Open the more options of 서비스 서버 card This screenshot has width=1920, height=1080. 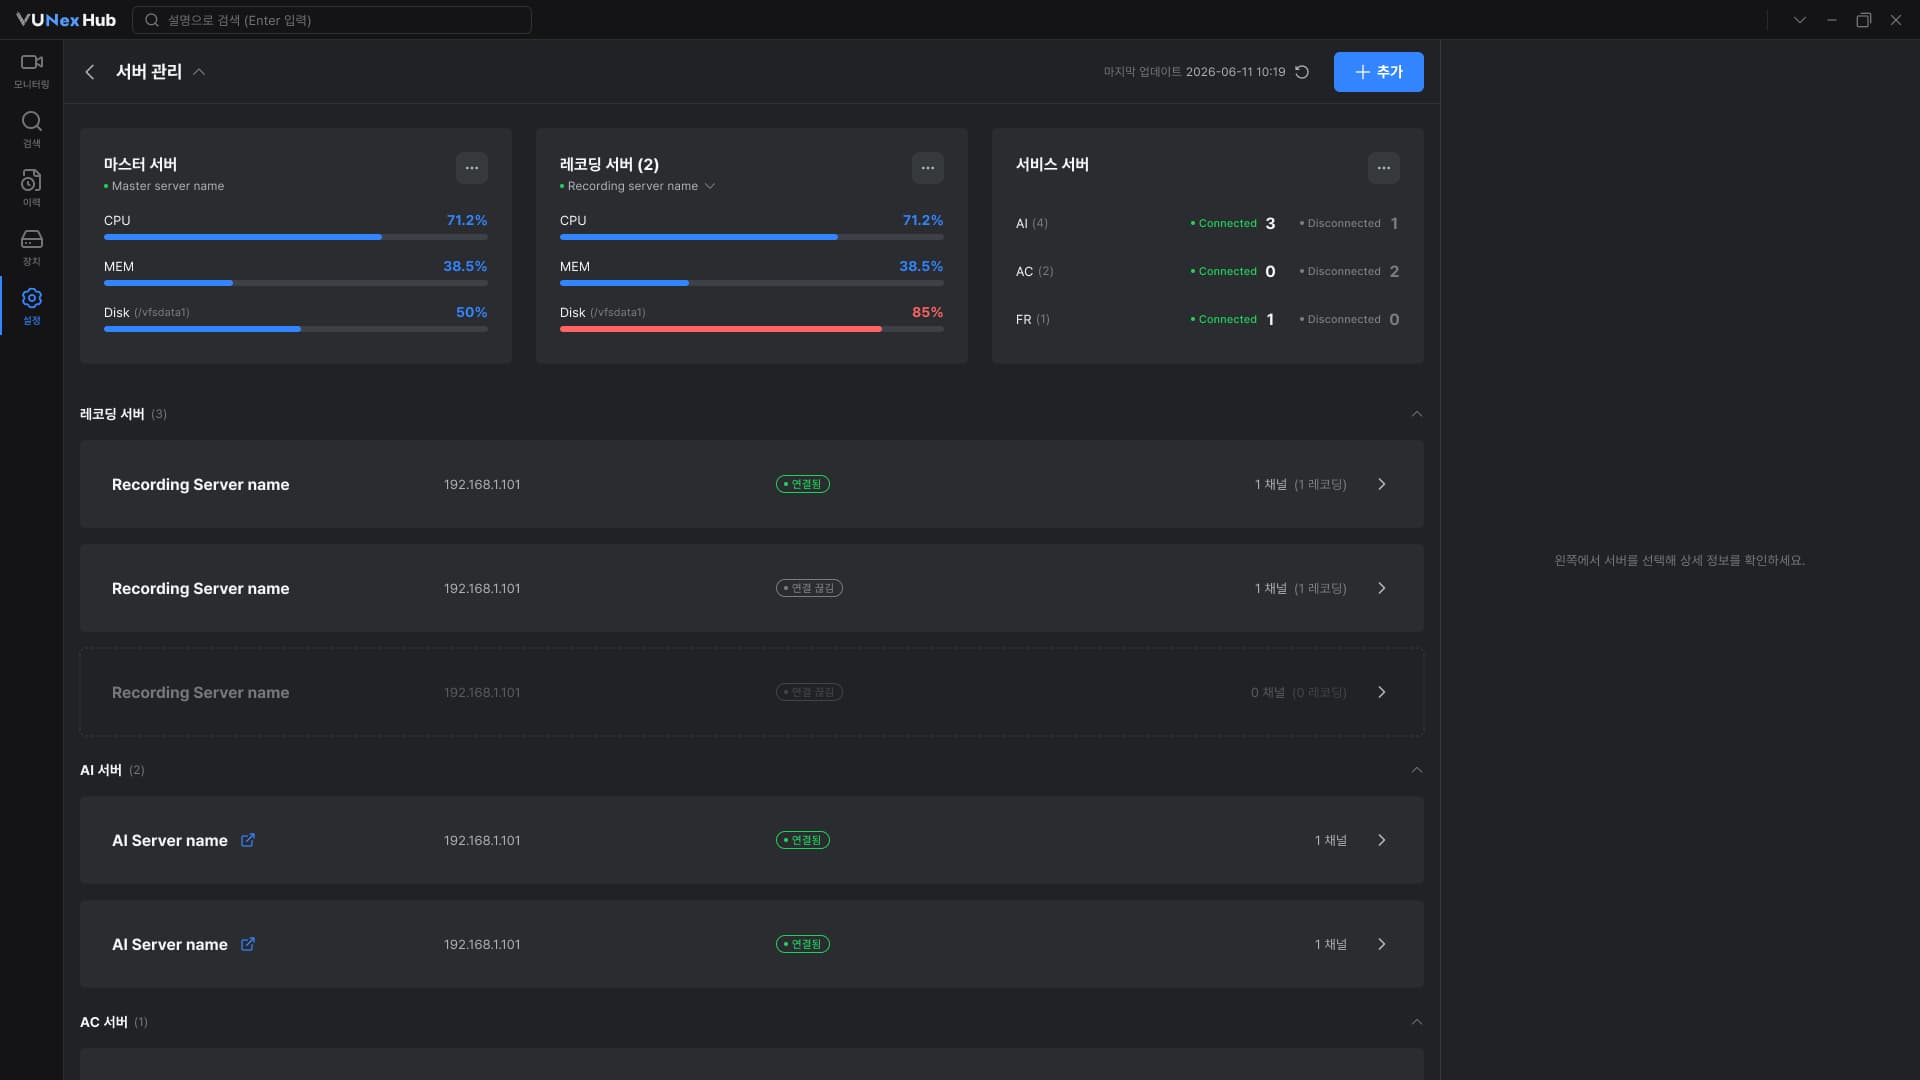coord(1384,168)
